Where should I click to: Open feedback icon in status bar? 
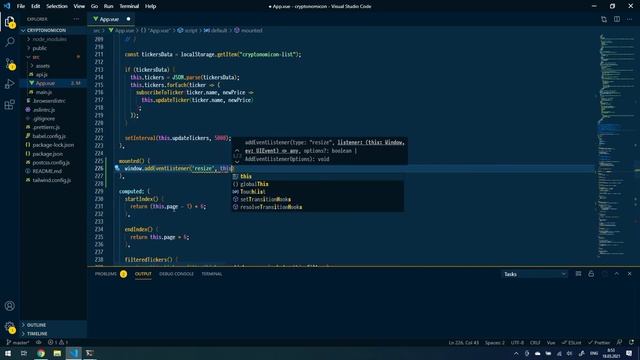(620, 342)
